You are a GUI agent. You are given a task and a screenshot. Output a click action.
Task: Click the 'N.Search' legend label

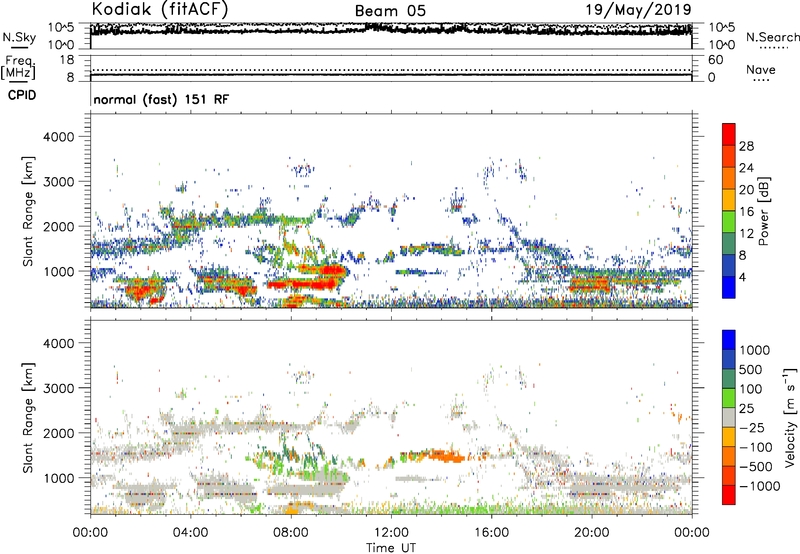pyautogui.click(x=772, y=37)
